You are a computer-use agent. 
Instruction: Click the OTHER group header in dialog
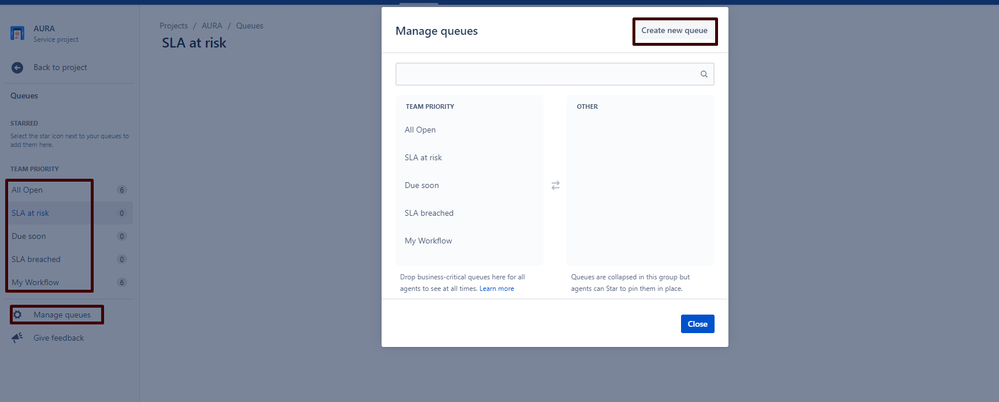tap(587, 107)
